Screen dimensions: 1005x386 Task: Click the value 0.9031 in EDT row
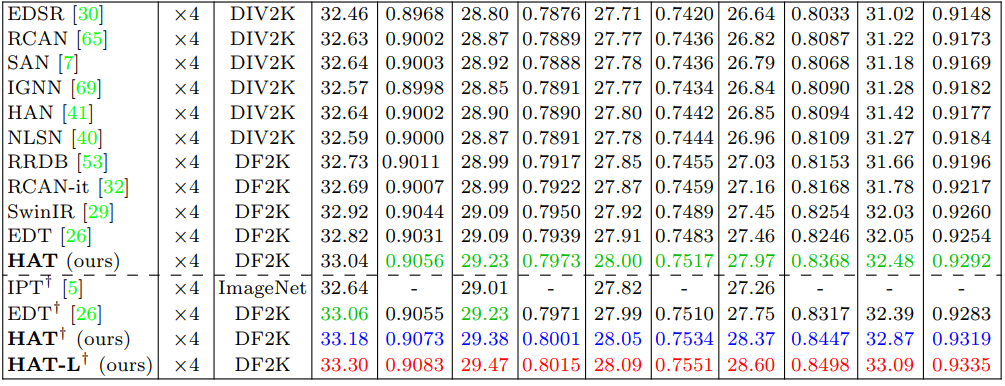pyautogui.click(x=414, y=236)
